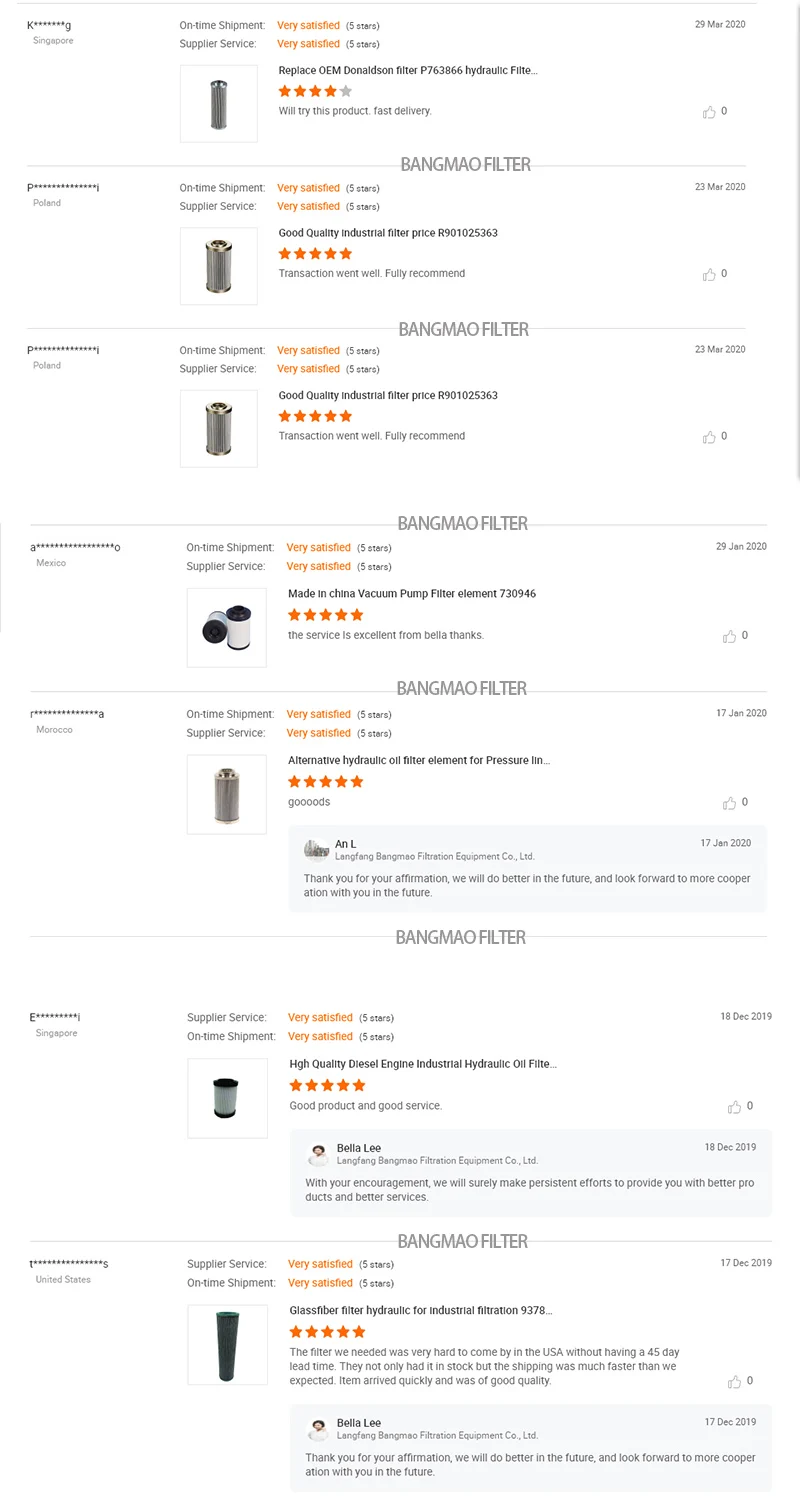This screenshot has height=1500, width=800.
Task: Open 'Glassfiber filter hydraulic' product title link
Action: 420,1310
